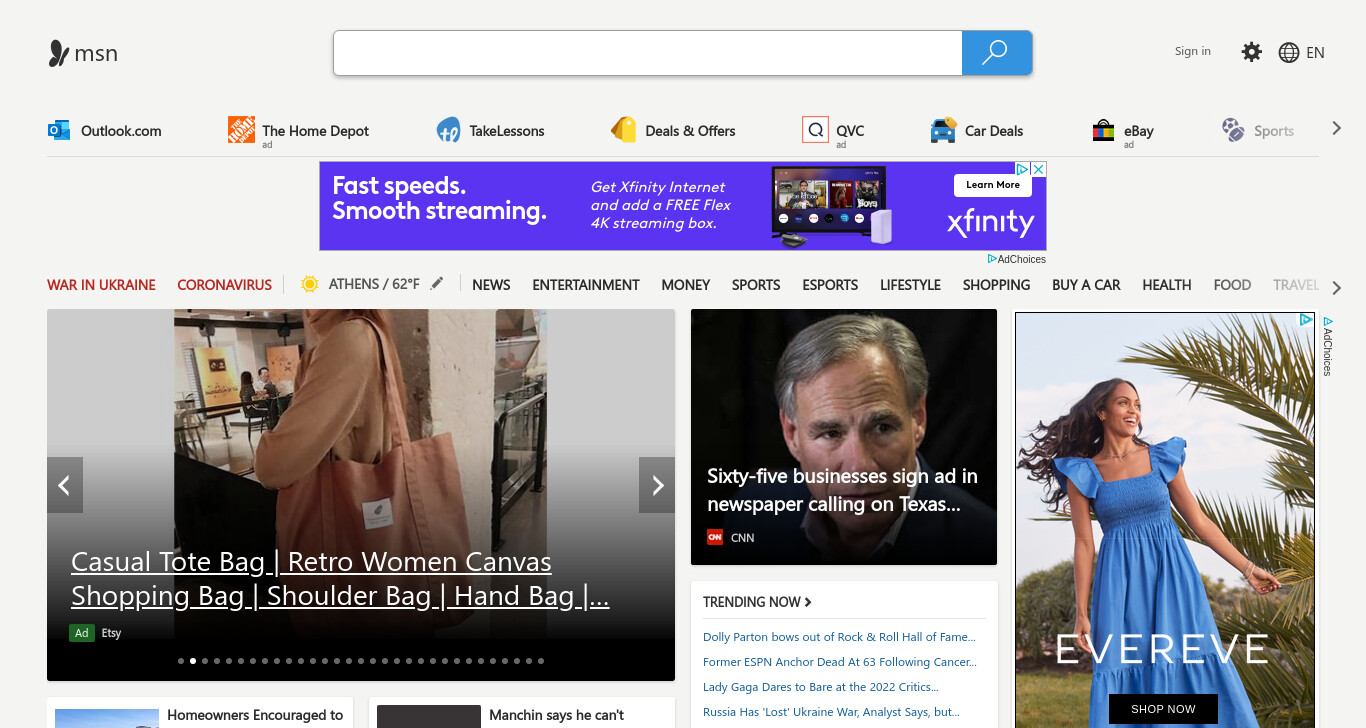This screenshot has width=1366, height=728.
Task: Open settings gear icon
Action: (x=1252, y=52)
